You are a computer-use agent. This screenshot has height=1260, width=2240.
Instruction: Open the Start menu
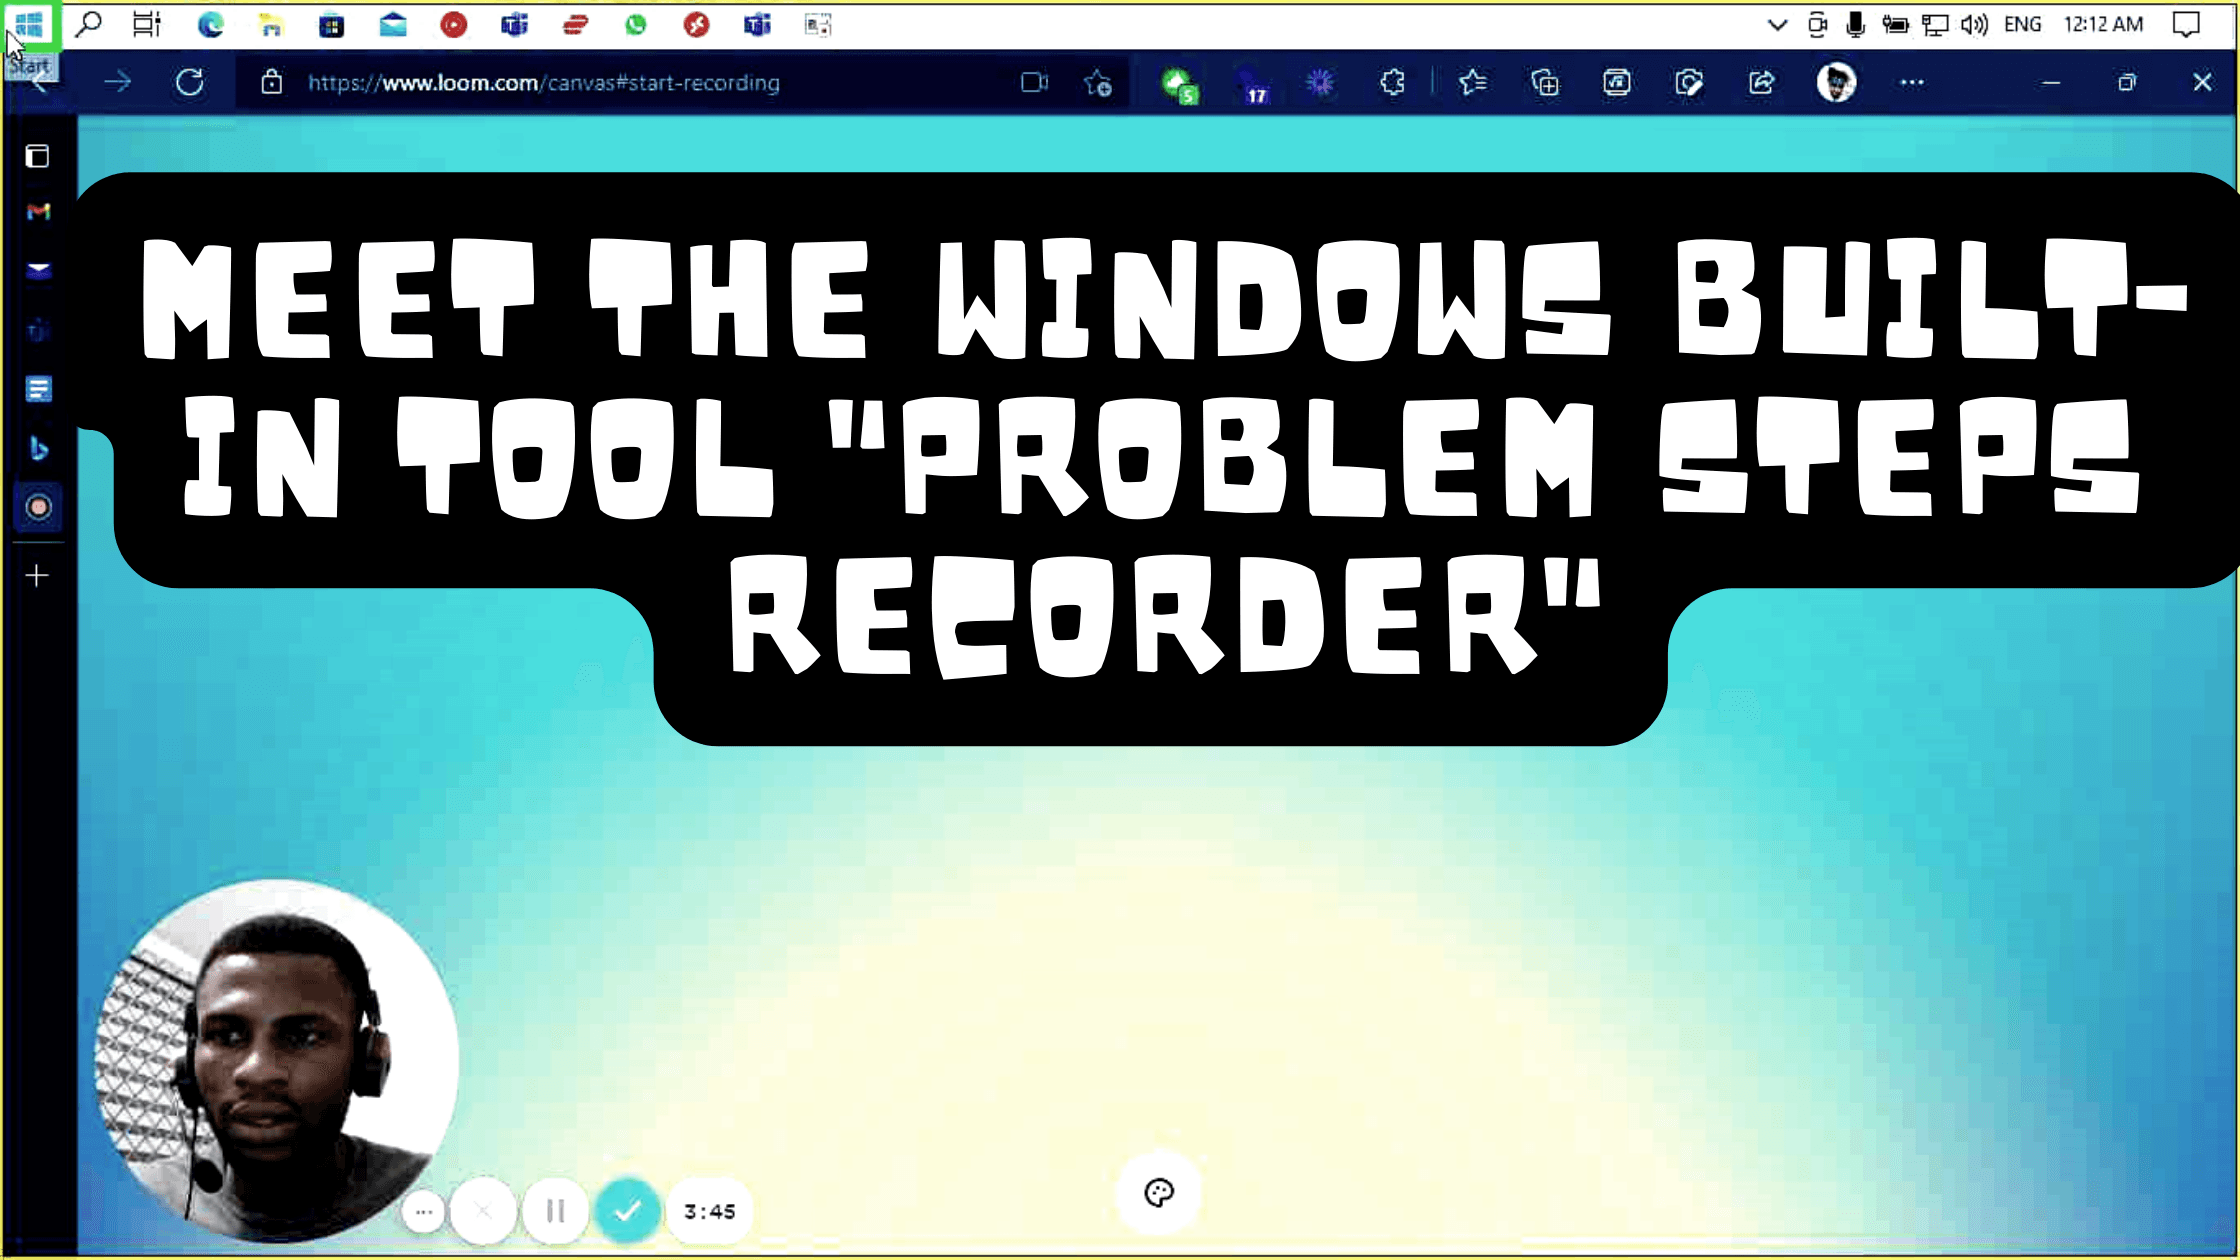pos(30,24)
